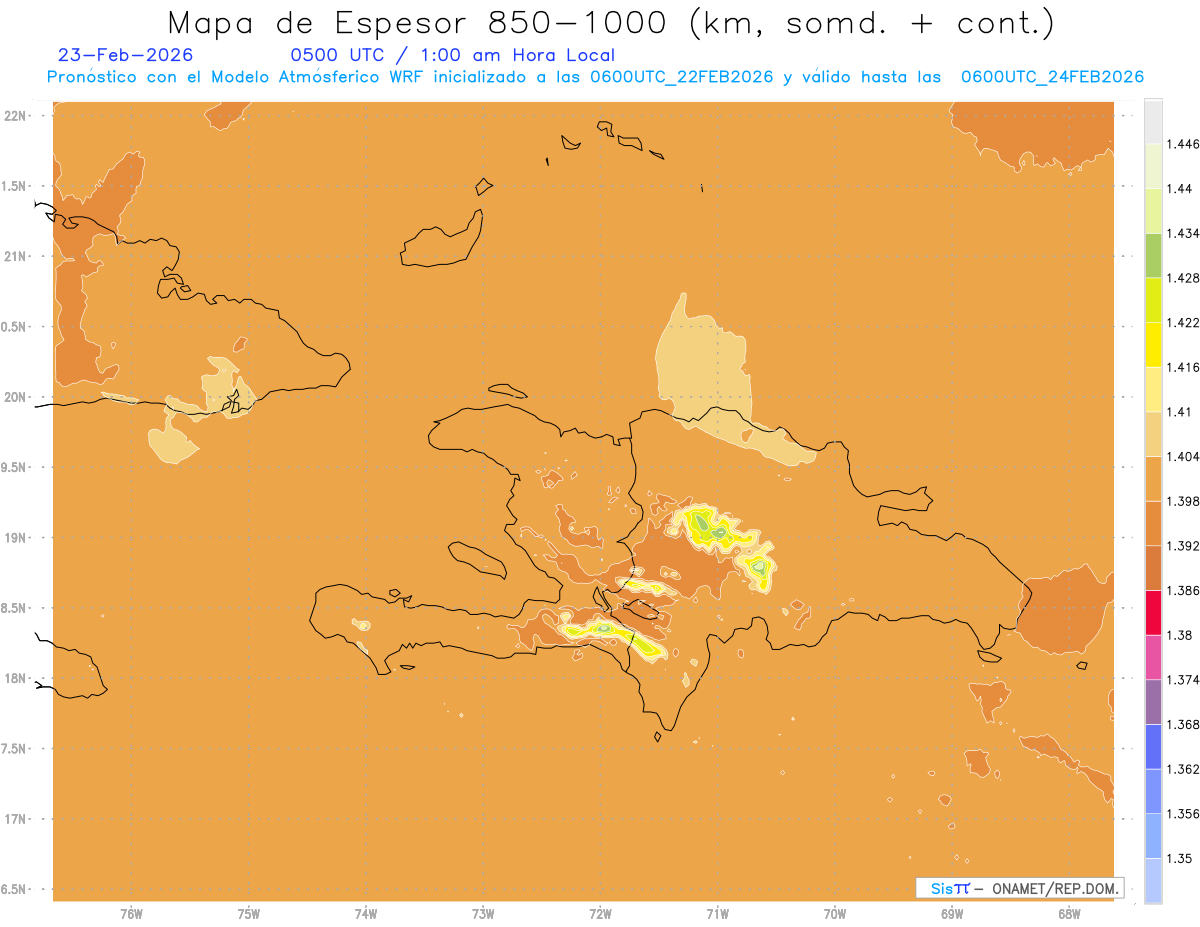
Task: Click the time '0500 UTC / 1:00 am Hora Local'
Action: coord(452,55)
